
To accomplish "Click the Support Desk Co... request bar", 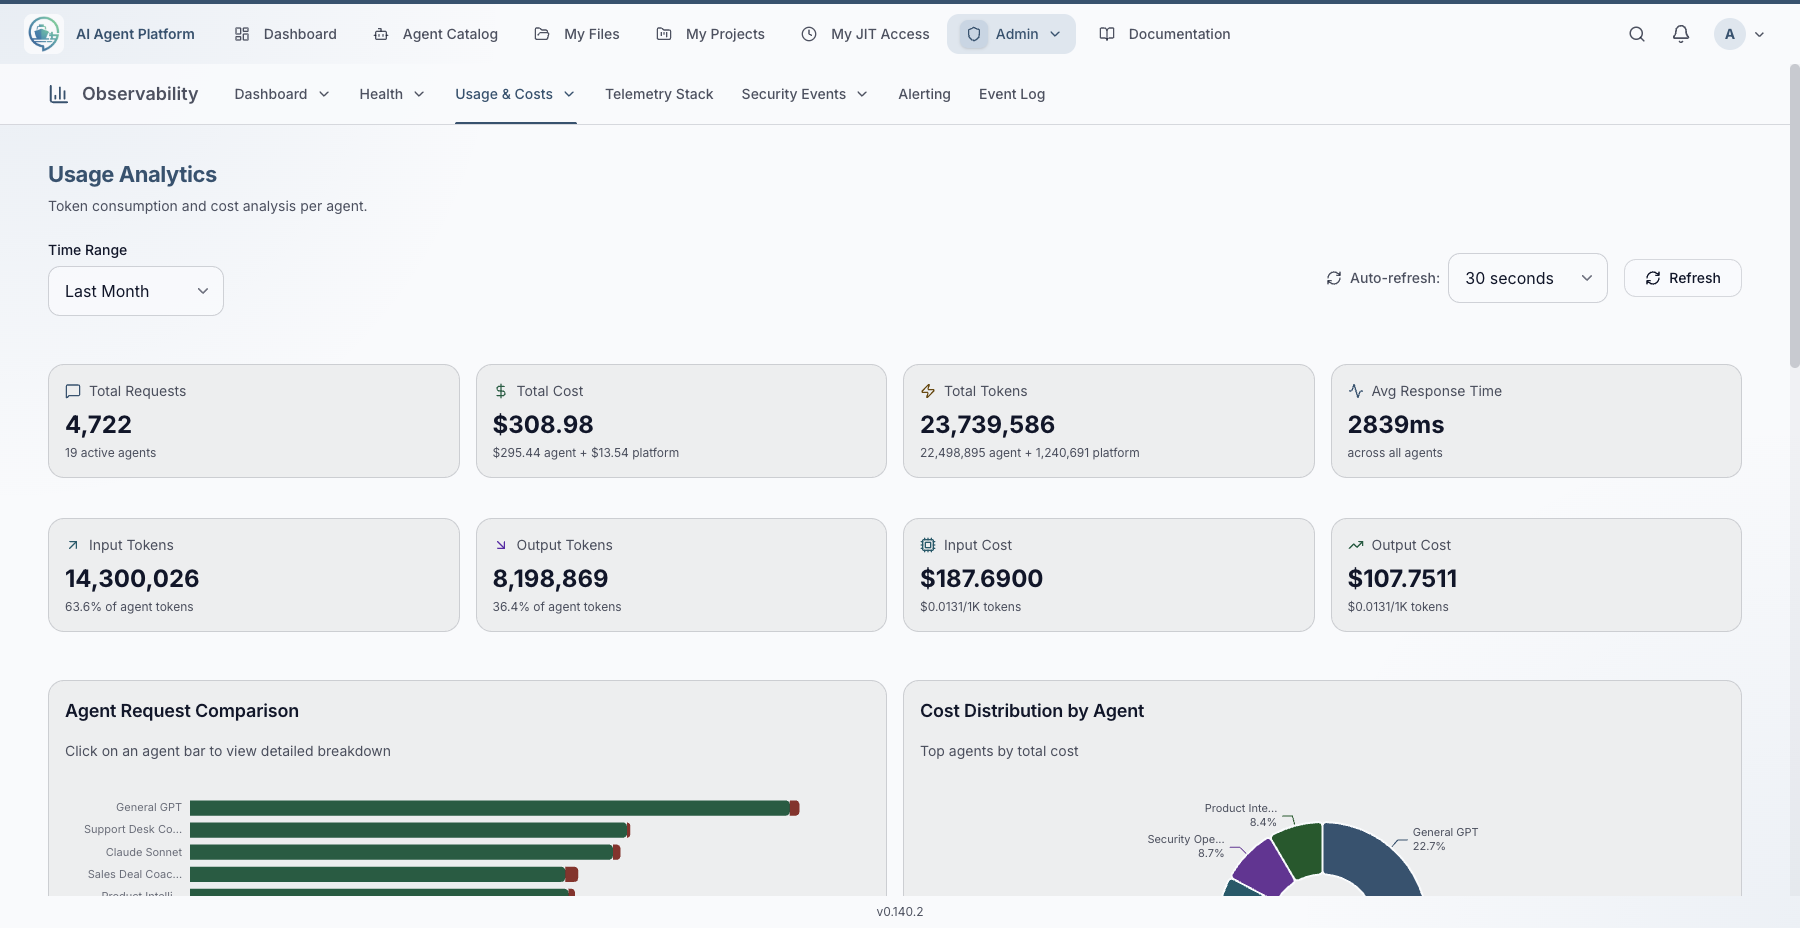I will (x=410, y=830).
